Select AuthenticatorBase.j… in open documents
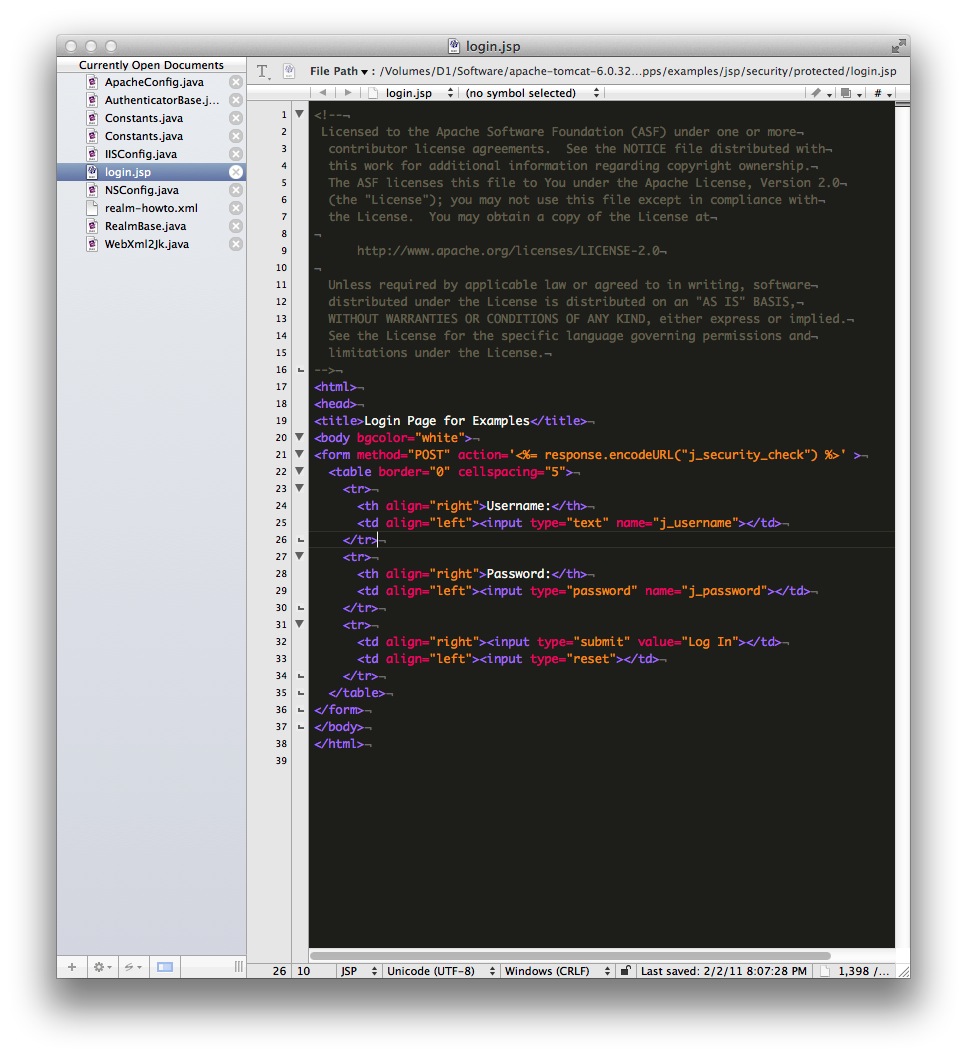 pos(151,100)
